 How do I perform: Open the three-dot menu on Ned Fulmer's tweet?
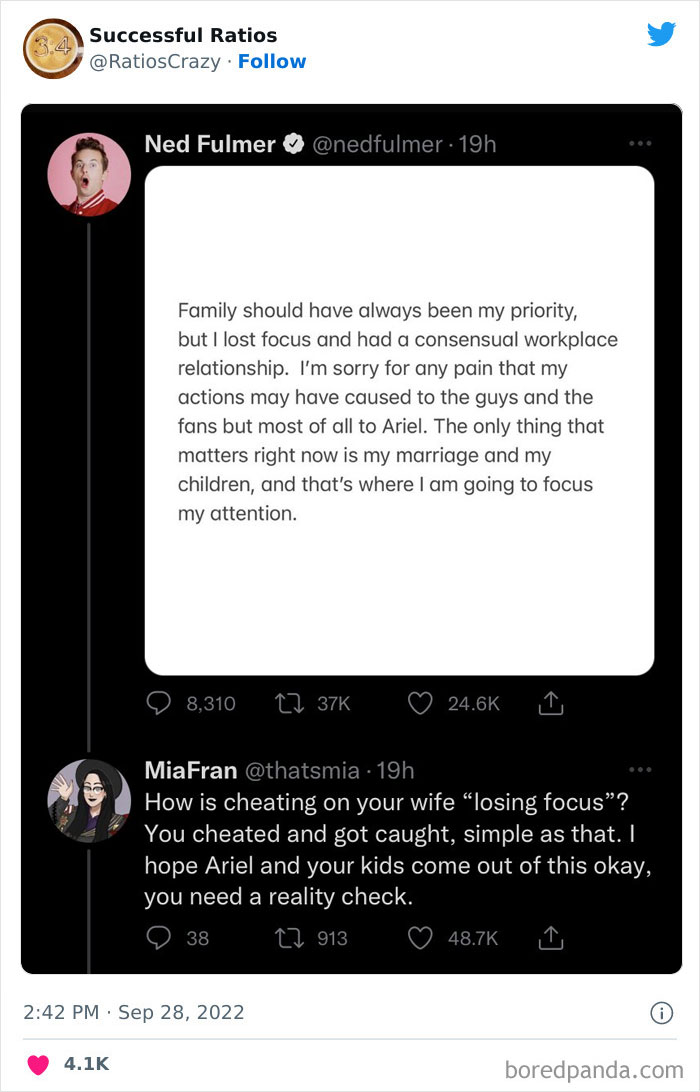point(640,144)
